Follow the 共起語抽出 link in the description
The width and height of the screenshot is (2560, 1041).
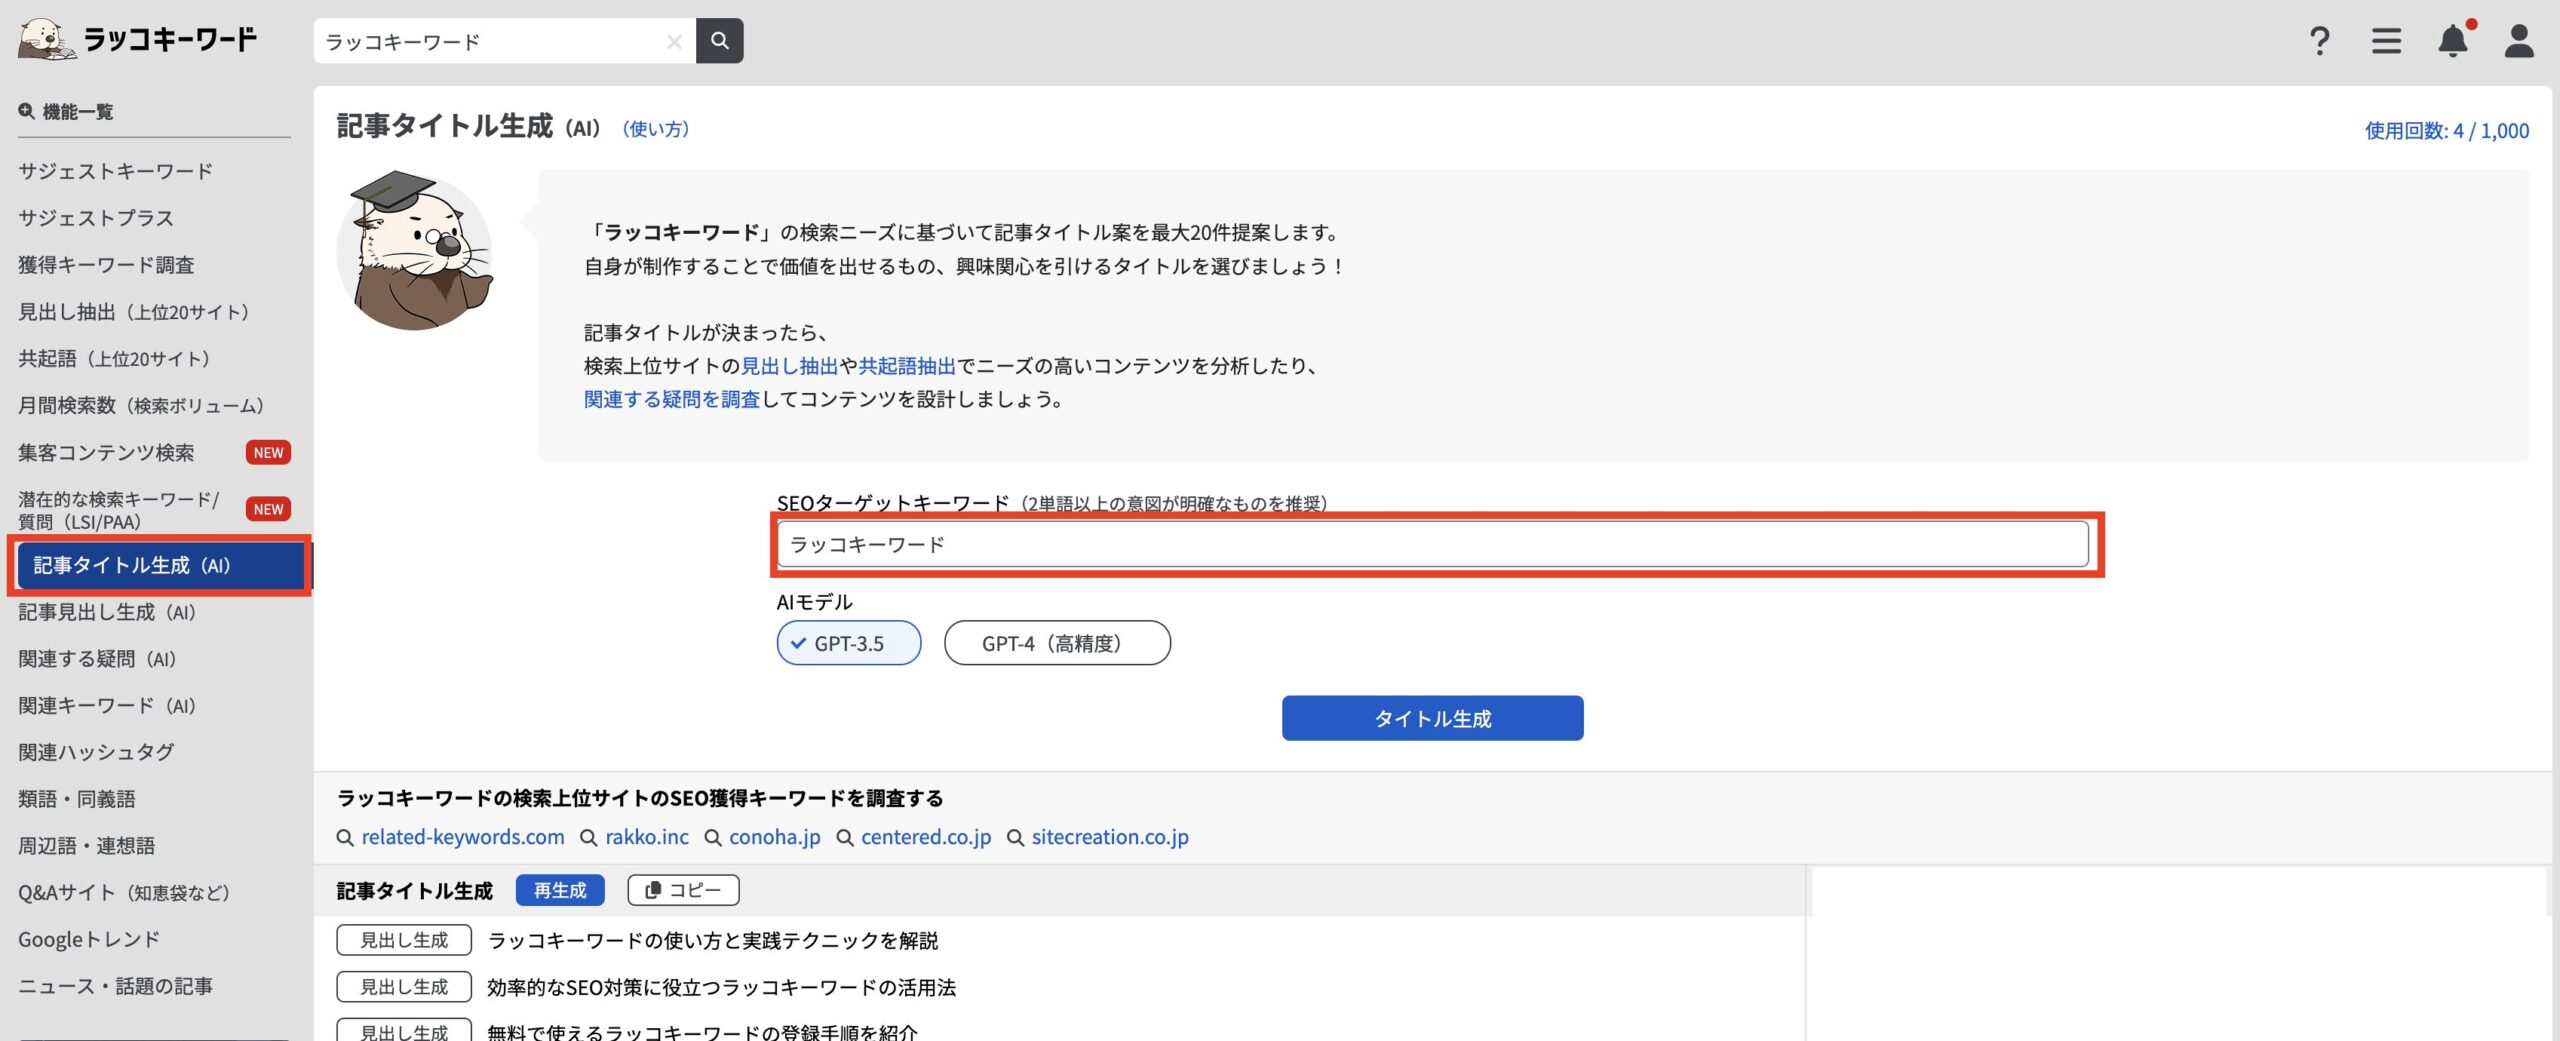[x=907, y=366]
